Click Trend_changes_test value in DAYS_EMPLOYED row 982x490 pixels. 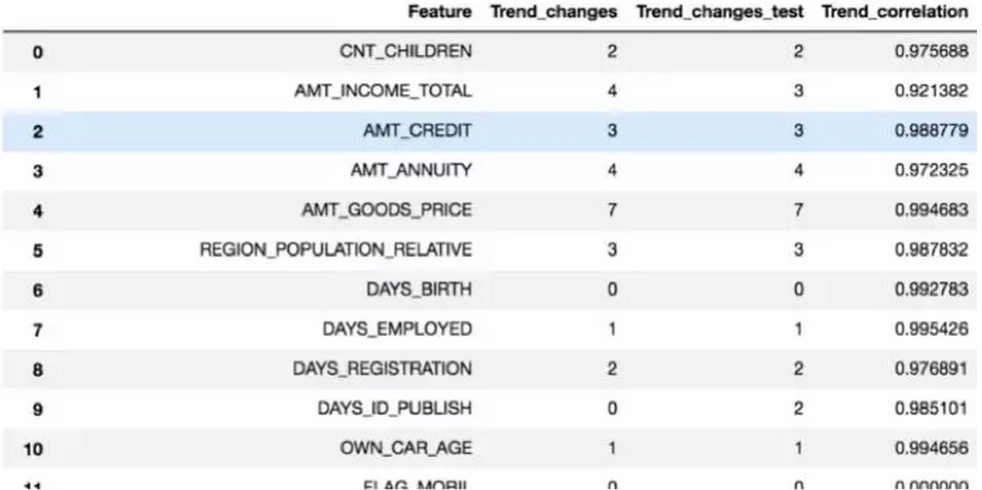click(x=798, y=329)
